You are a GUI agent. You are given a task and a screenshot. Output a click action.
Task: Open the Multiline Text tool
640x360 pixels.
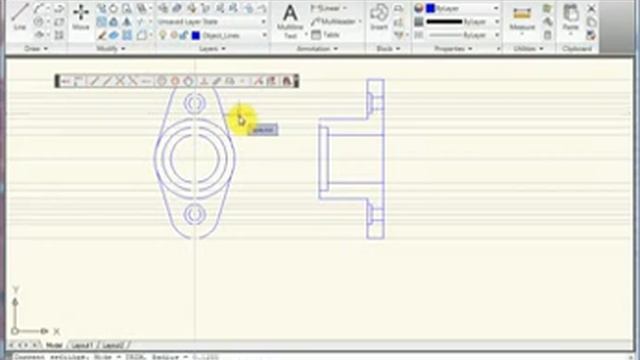[290, 21]
